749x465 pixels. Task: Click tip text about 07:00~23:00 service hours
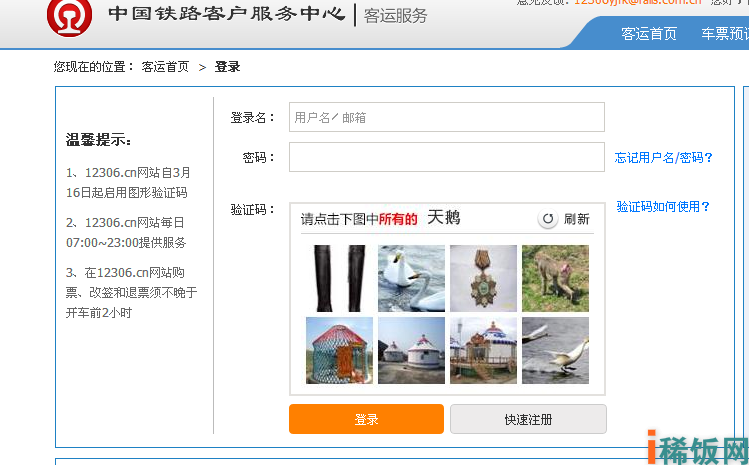click(x=126, y=233)
